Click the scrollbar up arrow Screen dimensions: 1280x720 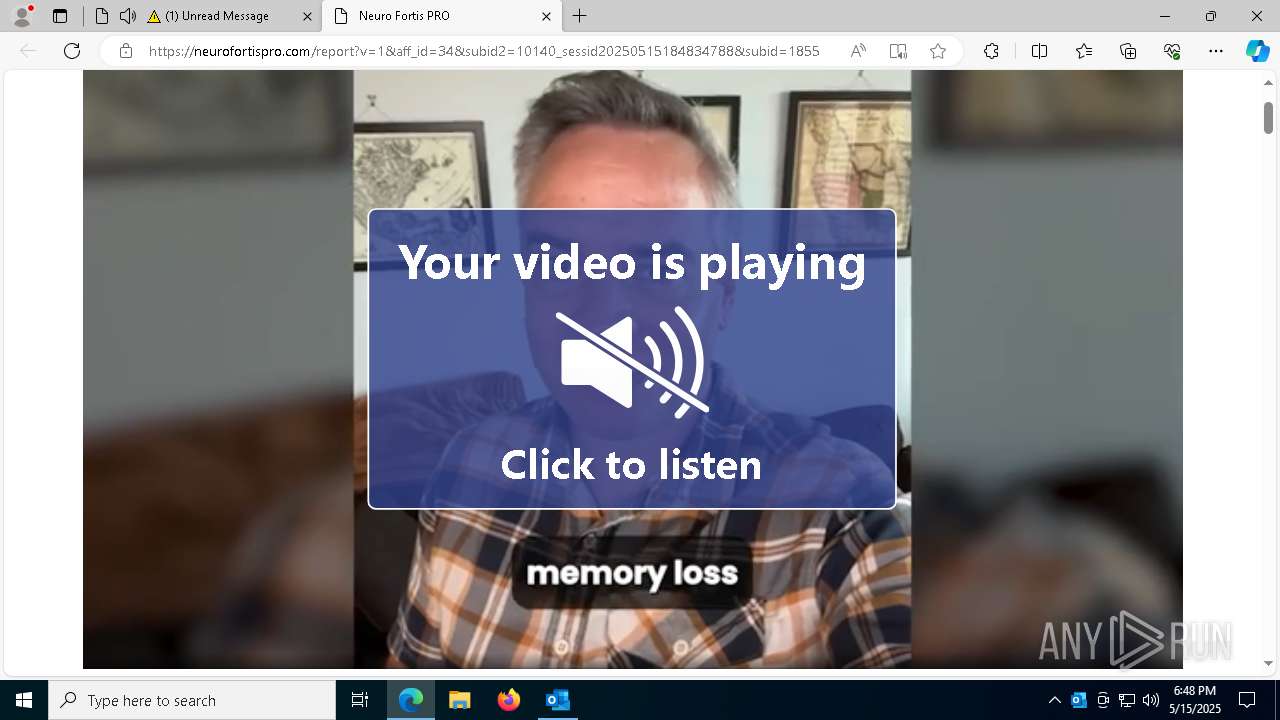point(1268,82)
